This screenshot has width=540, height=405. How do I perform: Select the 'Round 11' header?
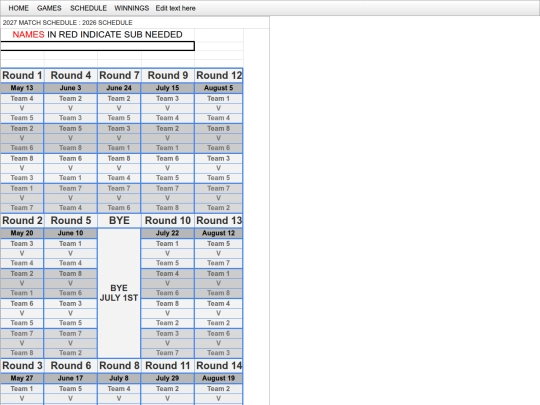pos(168,365)
